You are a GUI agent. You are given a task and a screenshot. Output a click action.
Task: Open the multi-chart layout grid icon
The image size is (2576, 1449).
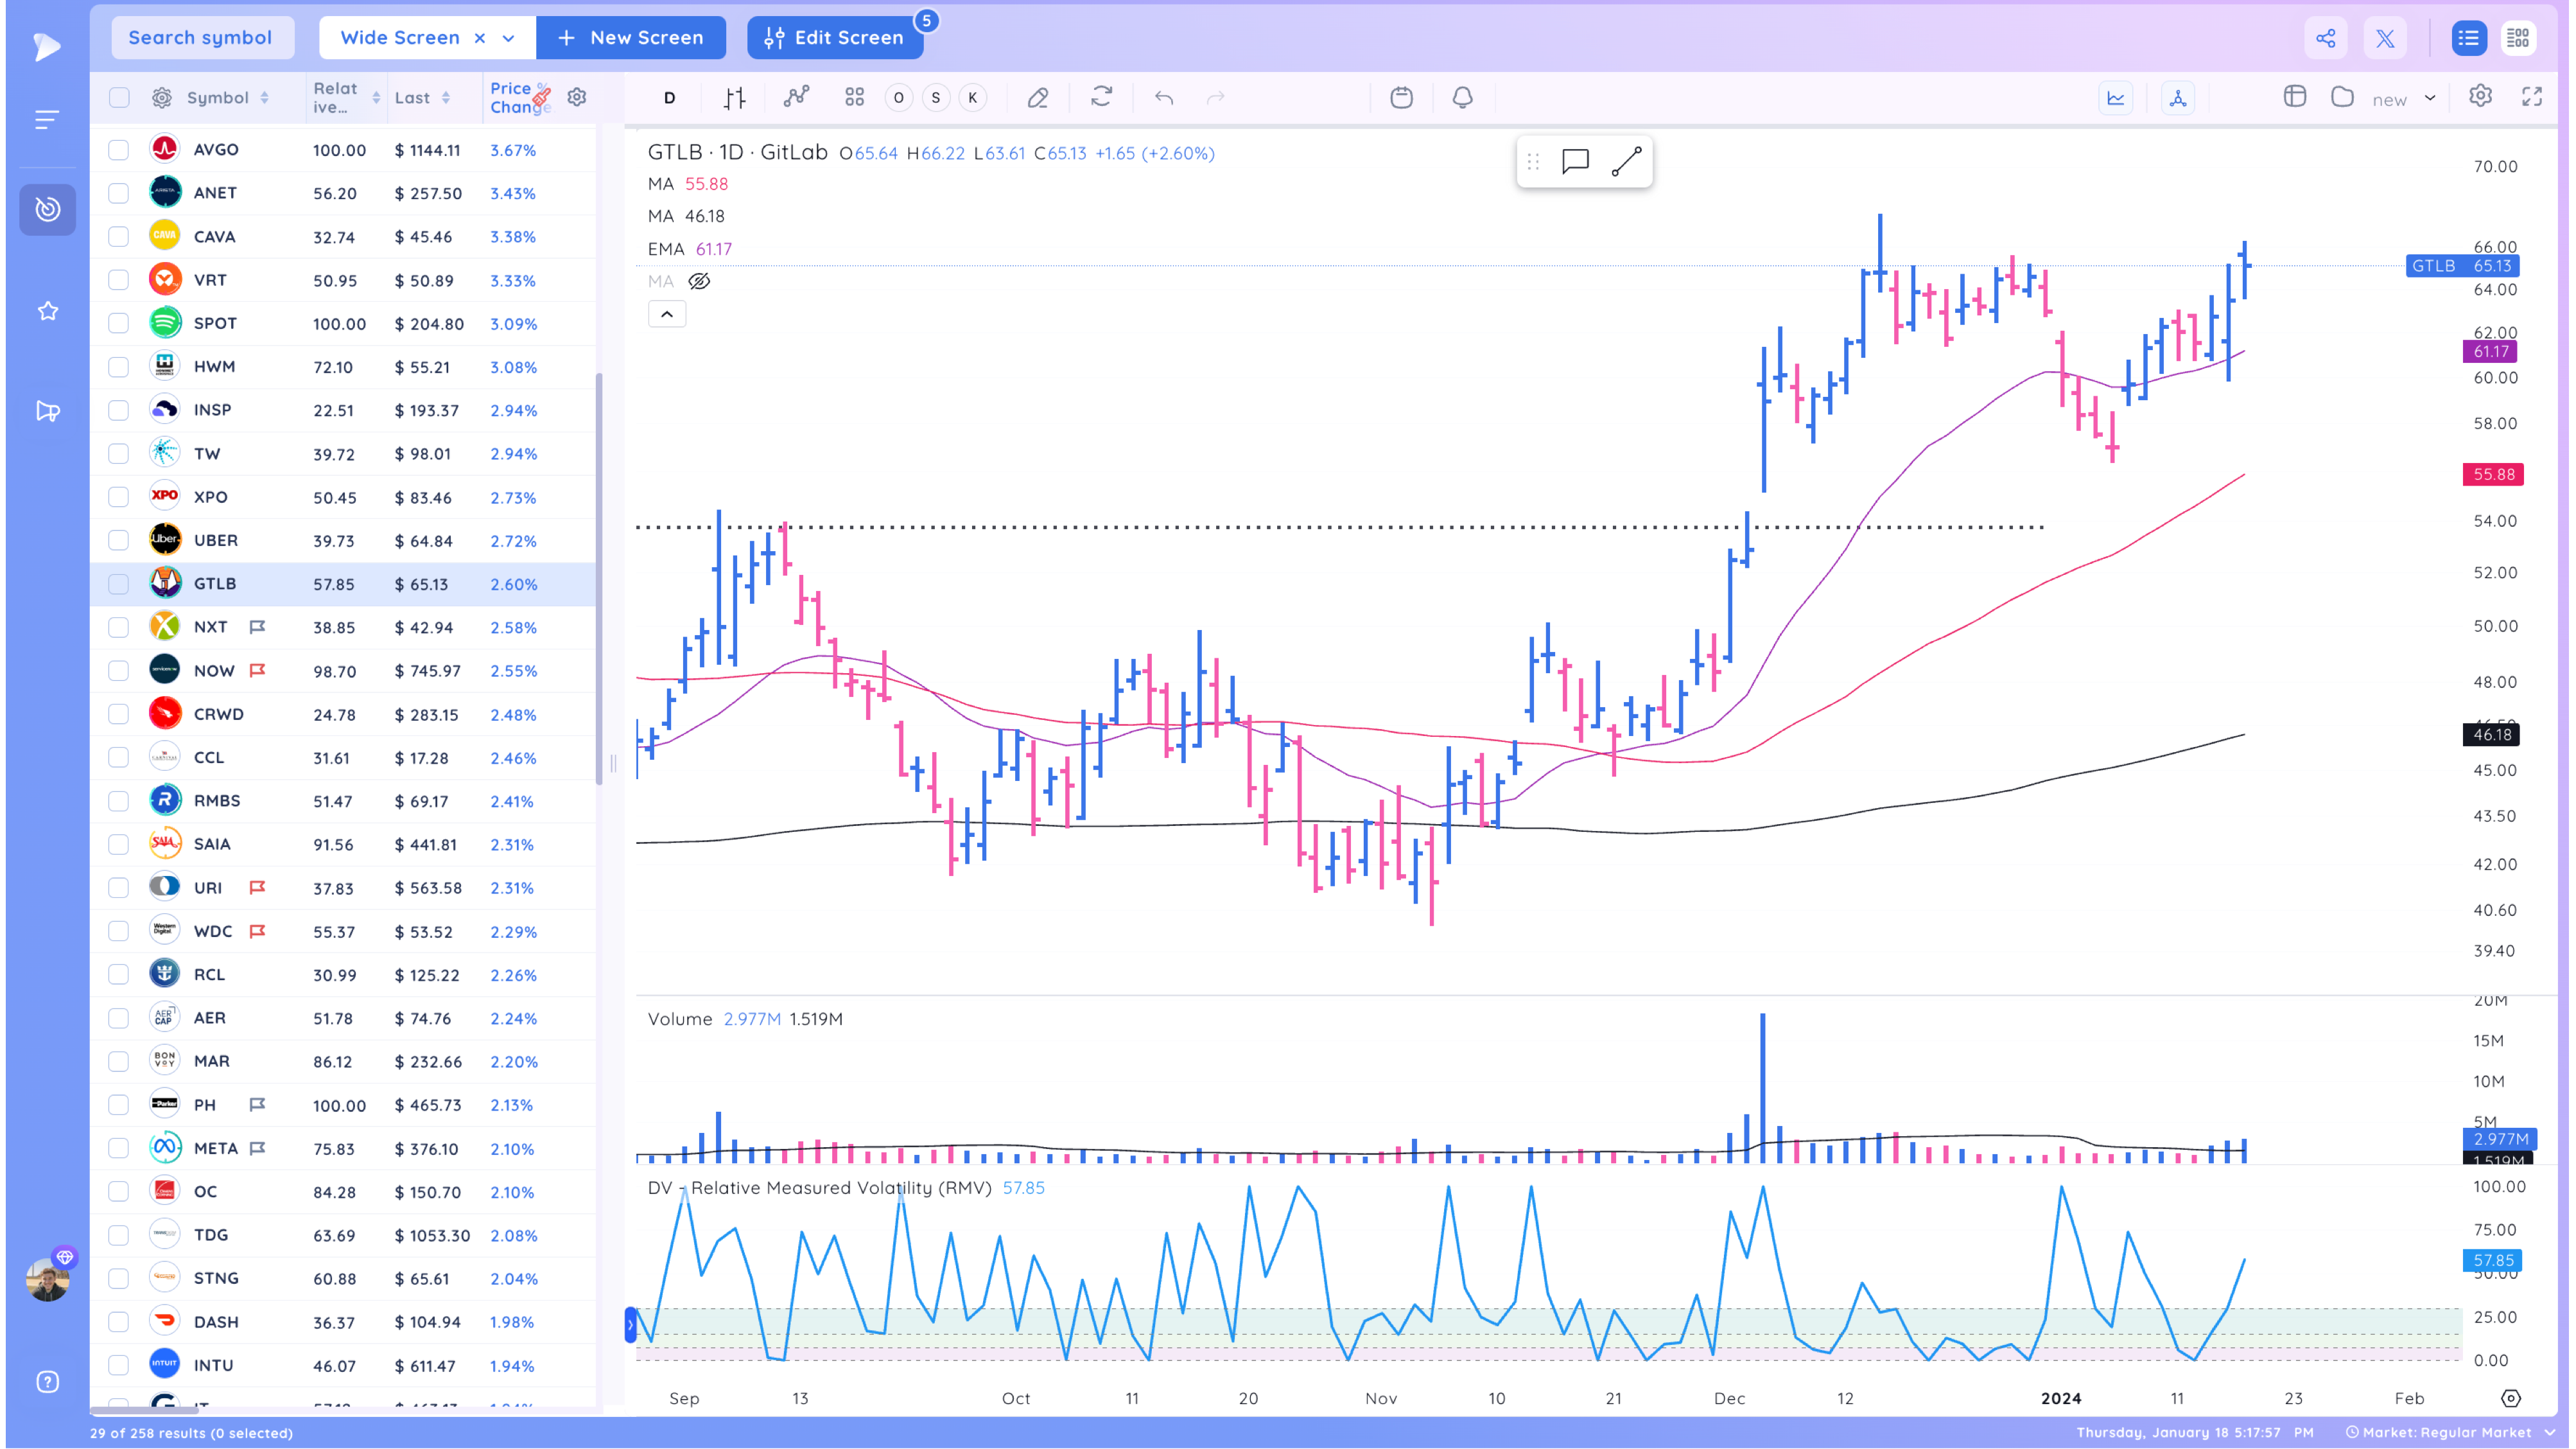tap(854, 97)
